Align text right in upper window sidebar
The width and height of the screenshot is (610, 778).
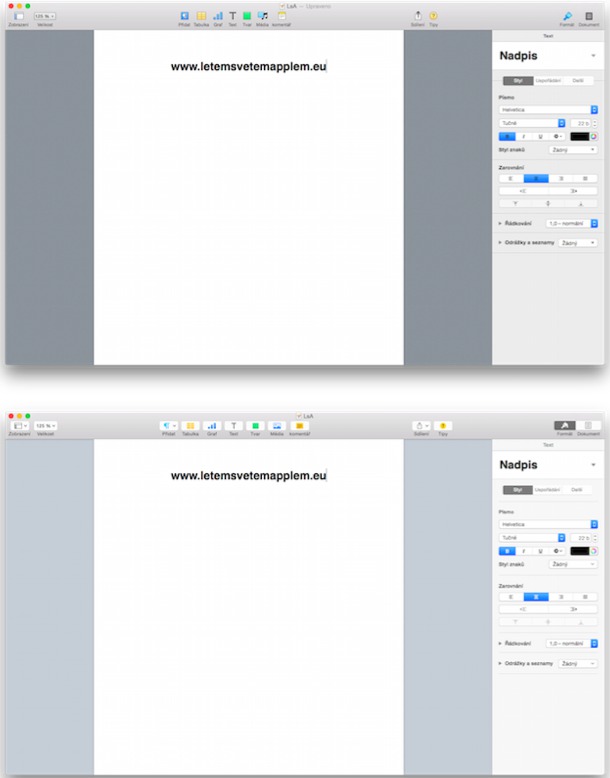[561, 179]
